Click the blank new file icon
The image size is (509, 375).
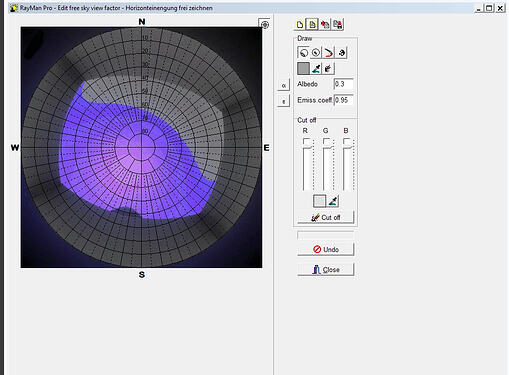(x=300, y=25)
